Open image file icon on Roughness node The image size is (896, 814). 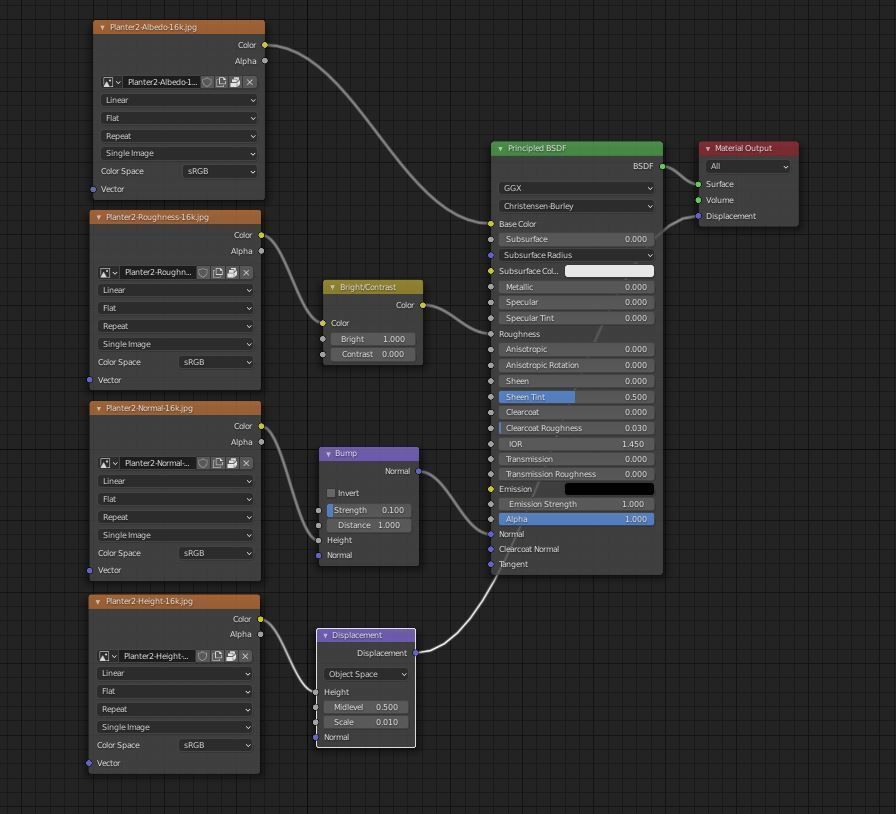point(232,273)
